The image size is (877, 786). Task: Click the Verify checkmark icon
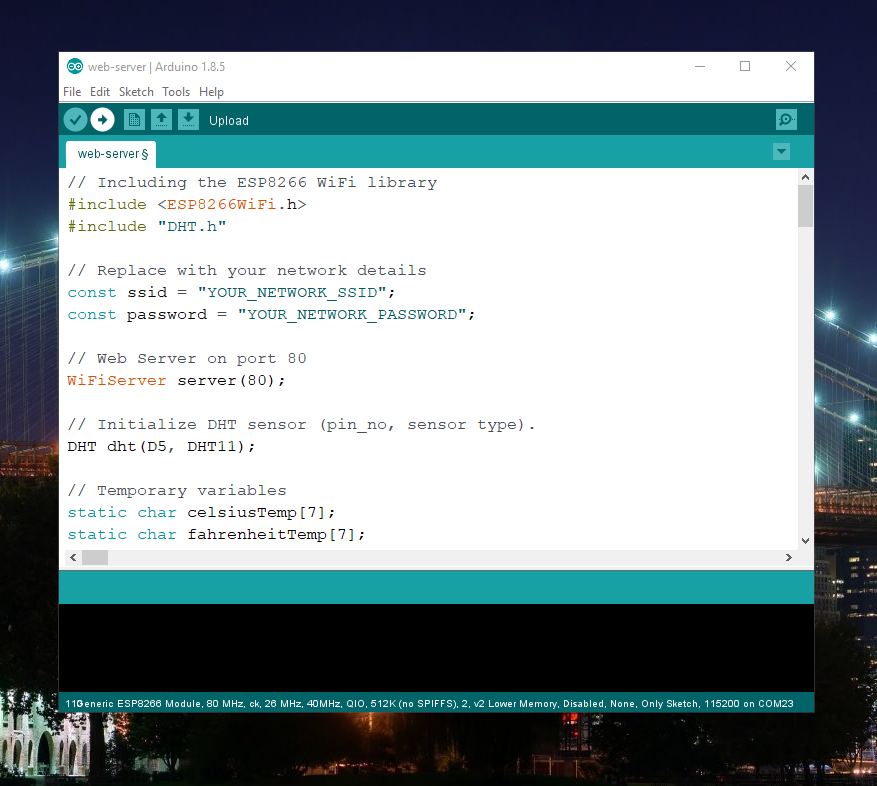point(75,120)
